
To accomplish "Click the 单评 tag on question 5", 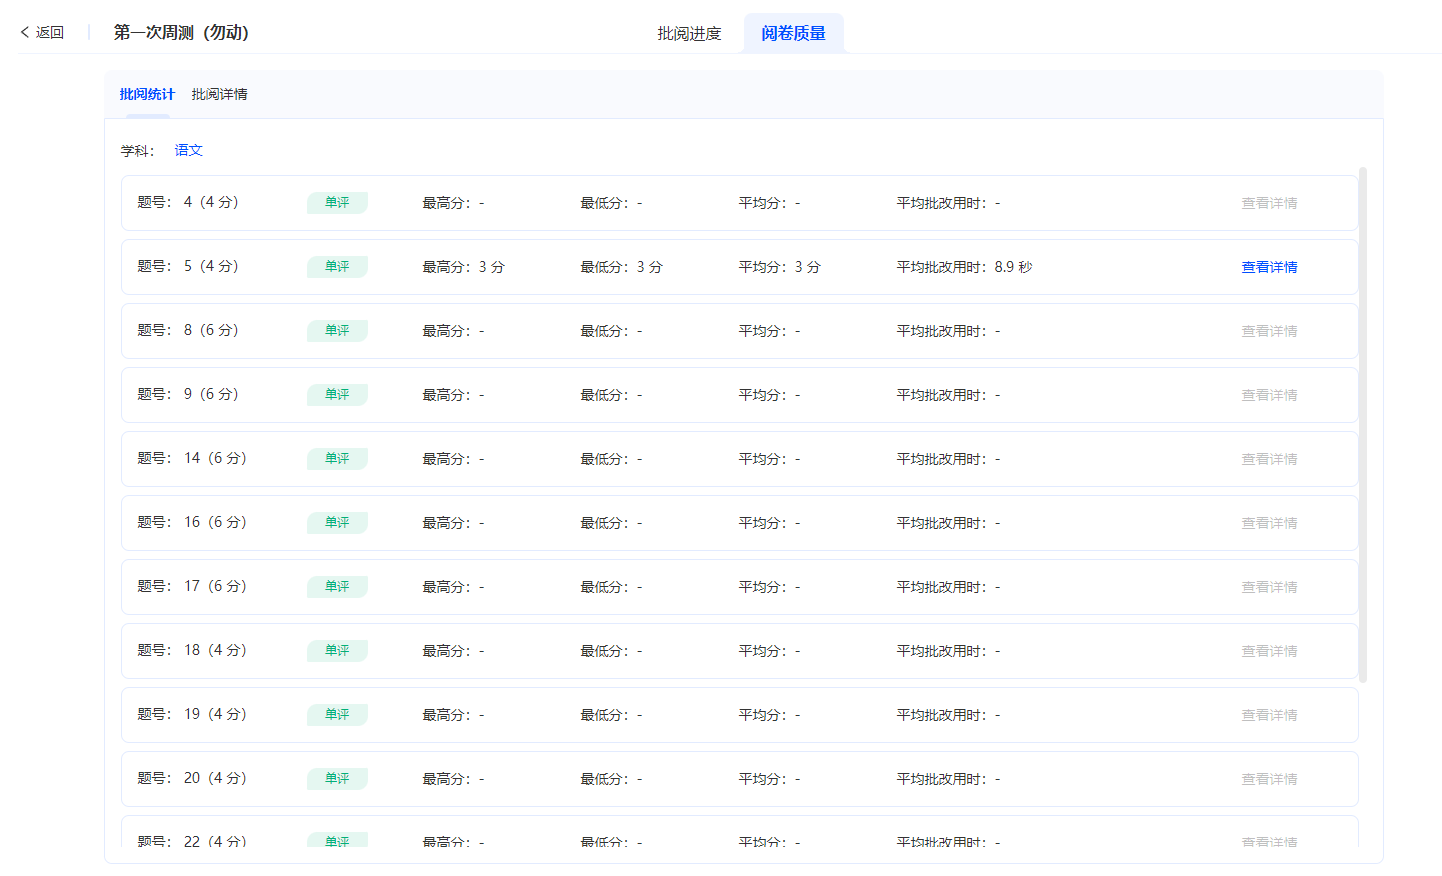I will (337, 267).
